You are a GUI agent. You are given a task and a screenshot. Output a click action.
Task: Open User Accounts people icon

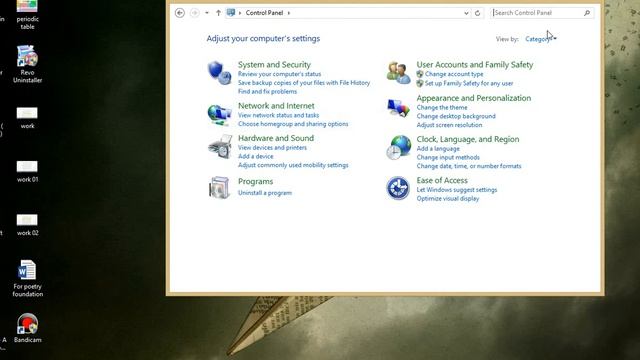[398, 73]
